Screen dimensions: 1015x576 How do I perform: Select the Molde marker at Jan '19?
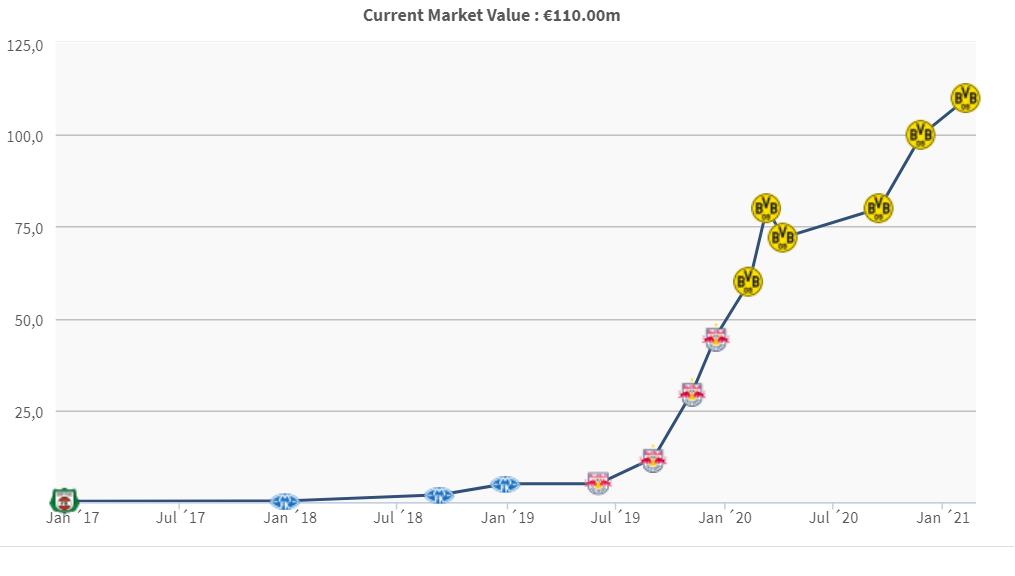[505, 484]
